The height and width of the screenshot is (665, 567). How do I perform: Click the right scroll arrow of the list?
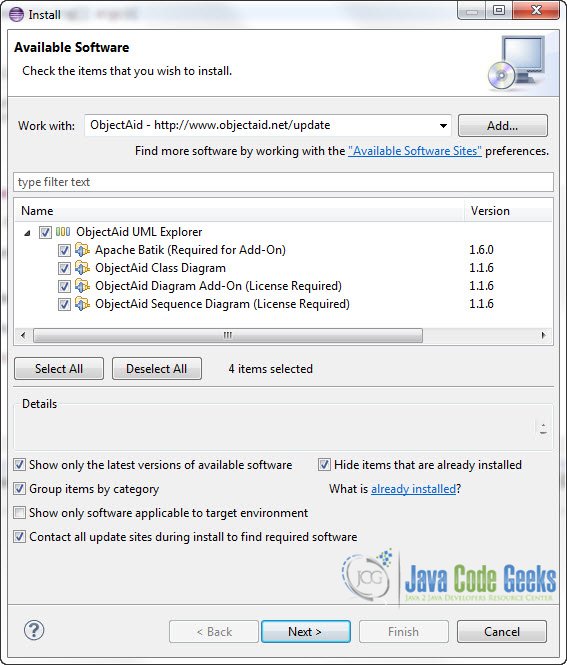click(x=543, y=335)
